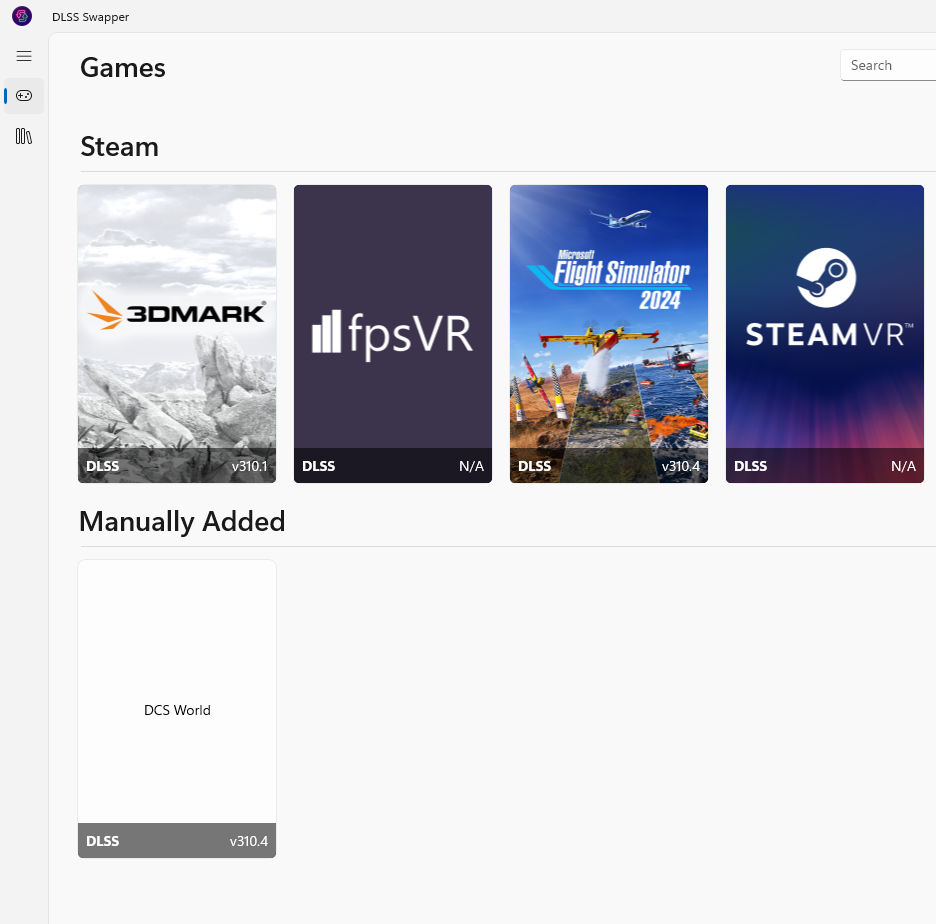Click inside the Search field
Screen dimensions: 936x924
click(x=888, y=65)
